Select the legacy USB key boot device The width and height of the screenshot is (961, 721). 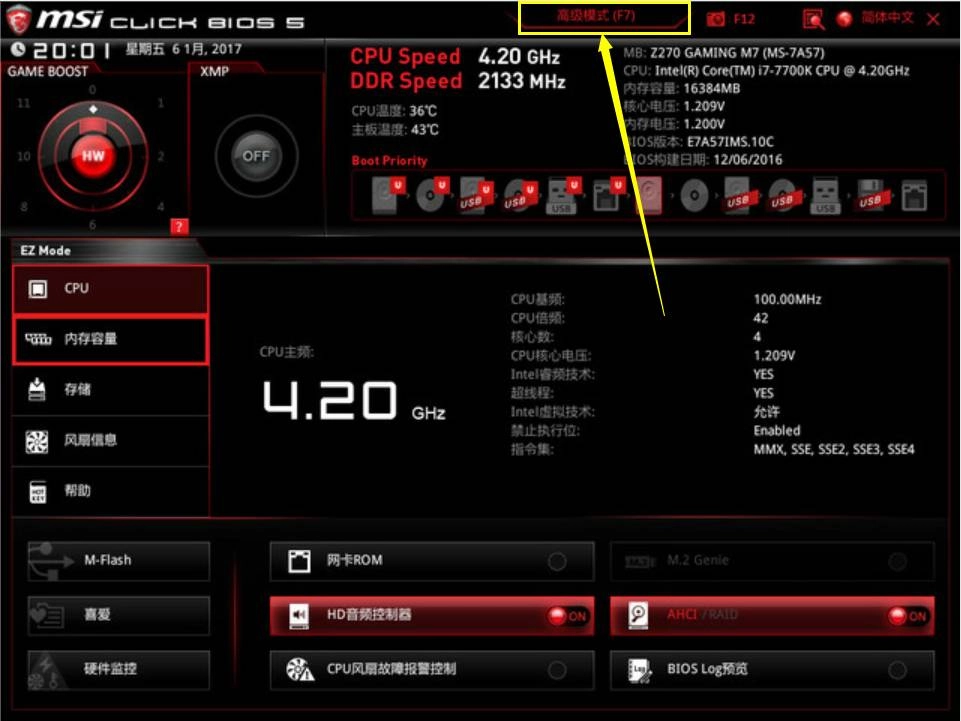tap(826, 196)
